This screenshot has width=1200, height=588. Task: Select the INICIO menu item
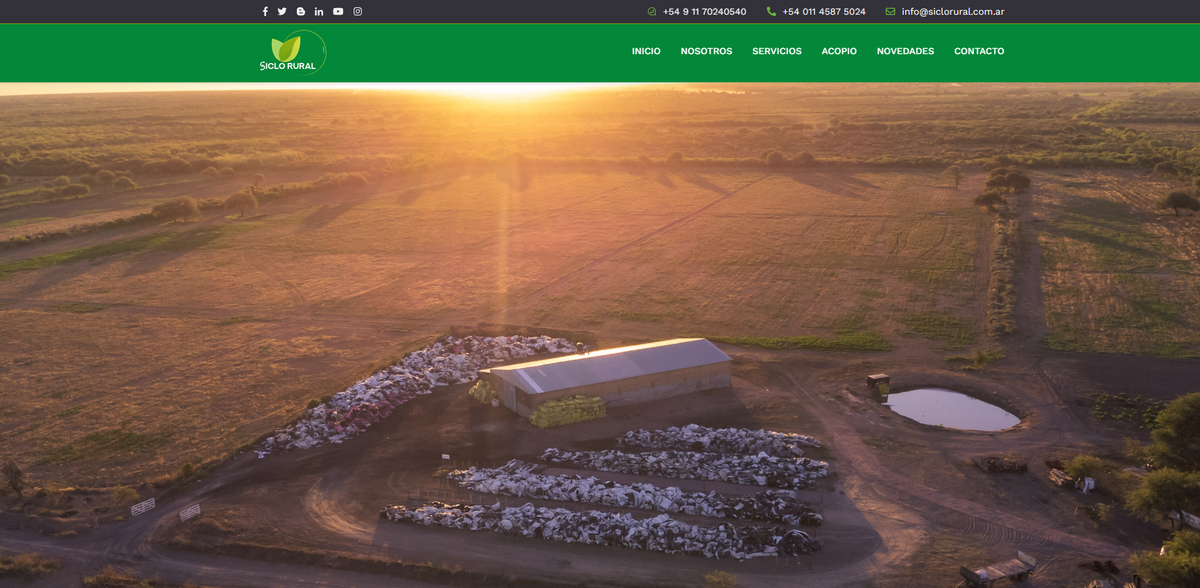coord(645,51)
